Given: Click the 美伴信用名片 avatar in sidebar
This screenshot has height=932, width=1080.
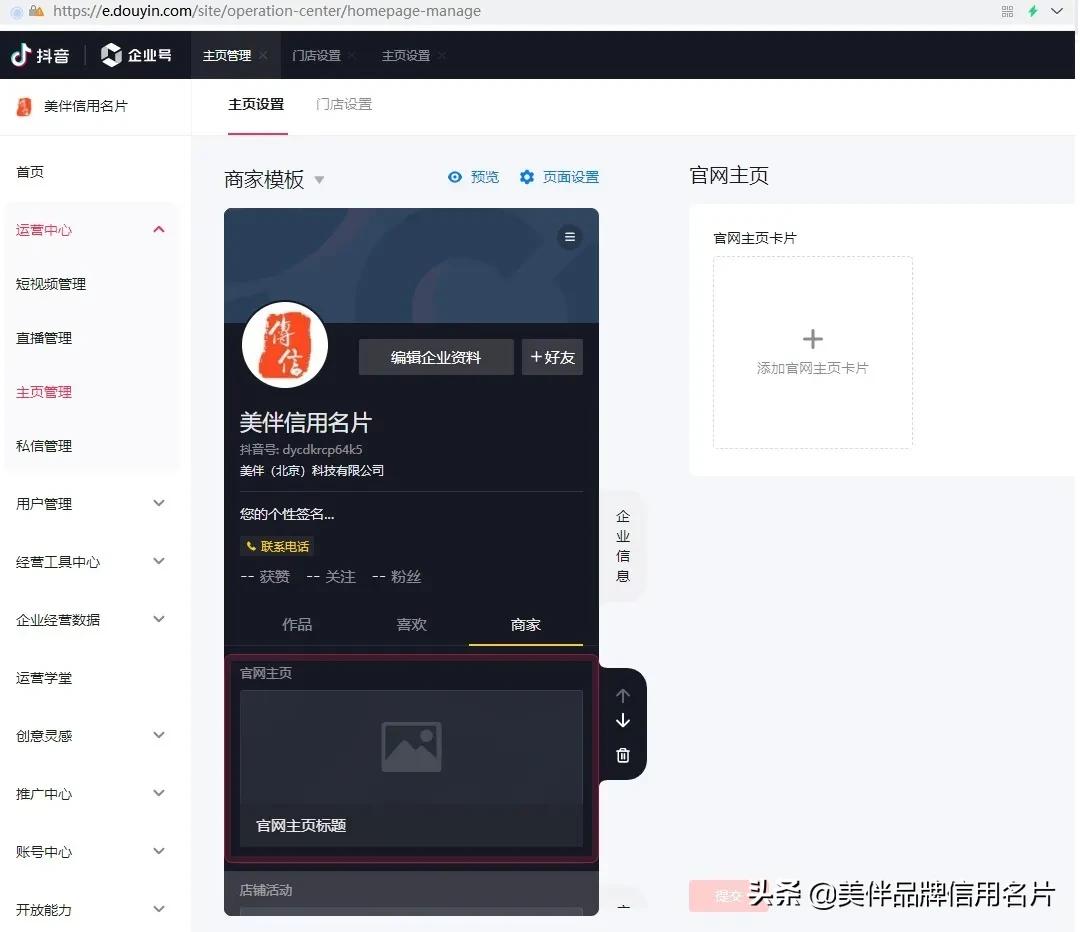Looking at the screenshot, I should click(24, 106).
